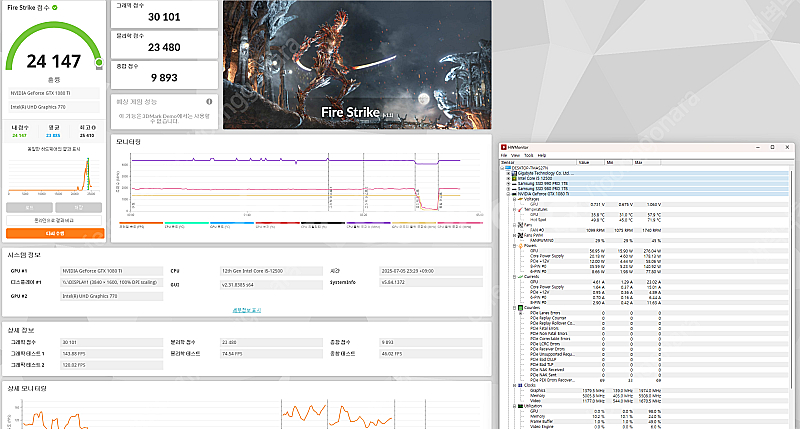Image resolution: width=800 pixels, height=429 pixels.
Task: Expand the Intel Core i5 12500 node
Action: [508, 179]
